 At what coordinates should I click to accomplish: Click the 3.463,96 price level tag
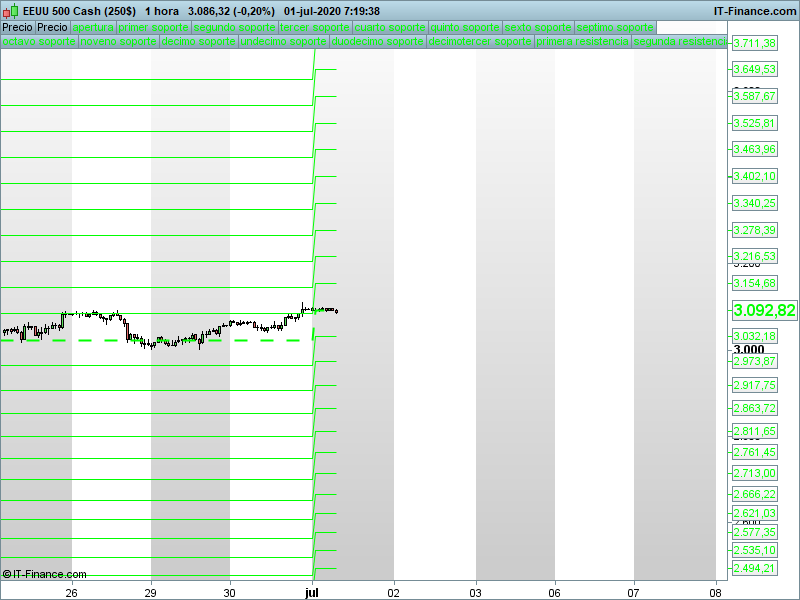(755, 149)
